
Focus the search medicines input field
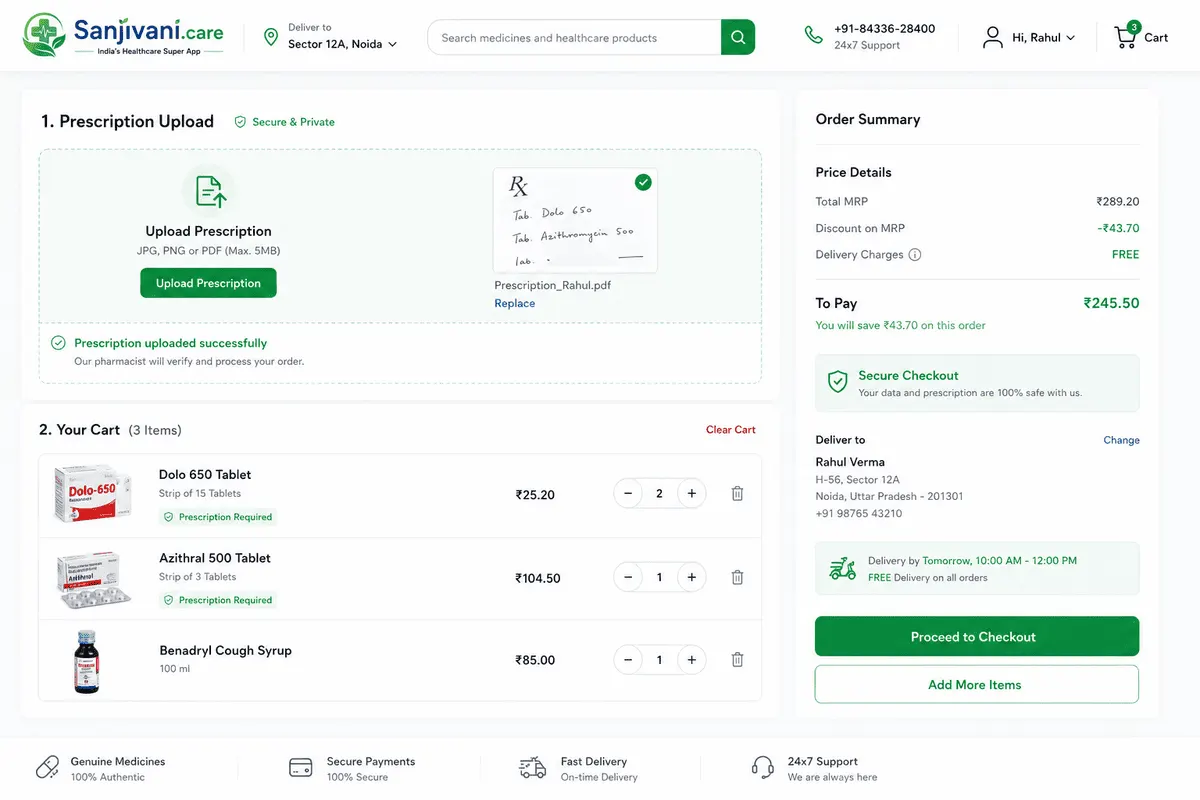(x=574, y=38)
